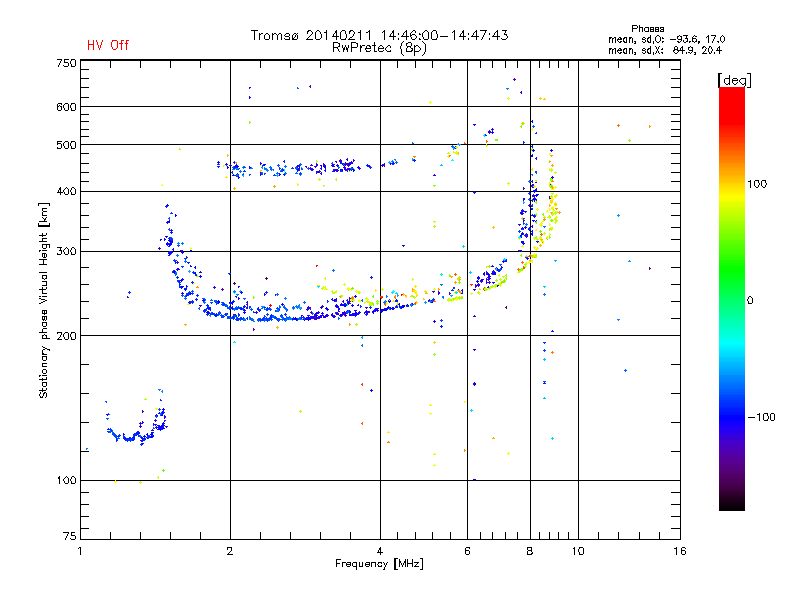
Task: Click the y-axis tick label '100'
Action: point(66,480)
